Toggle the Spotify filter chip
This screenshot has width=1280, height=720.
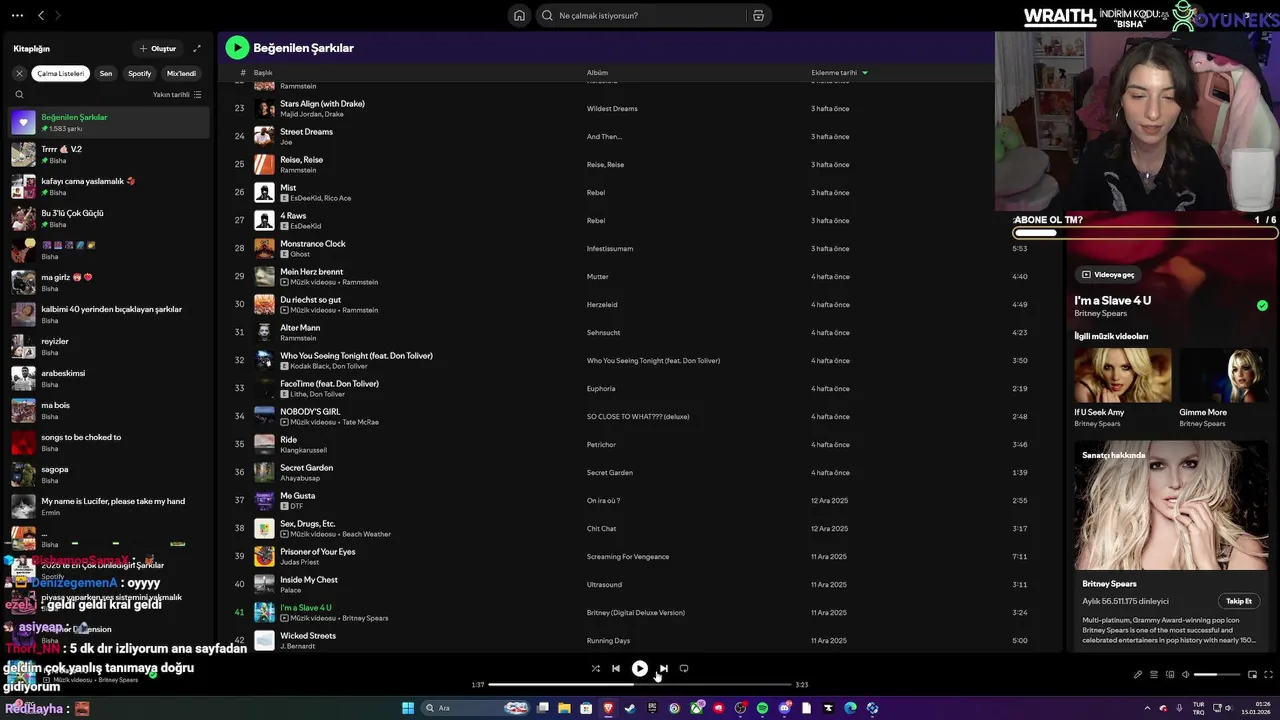(140, 73)
